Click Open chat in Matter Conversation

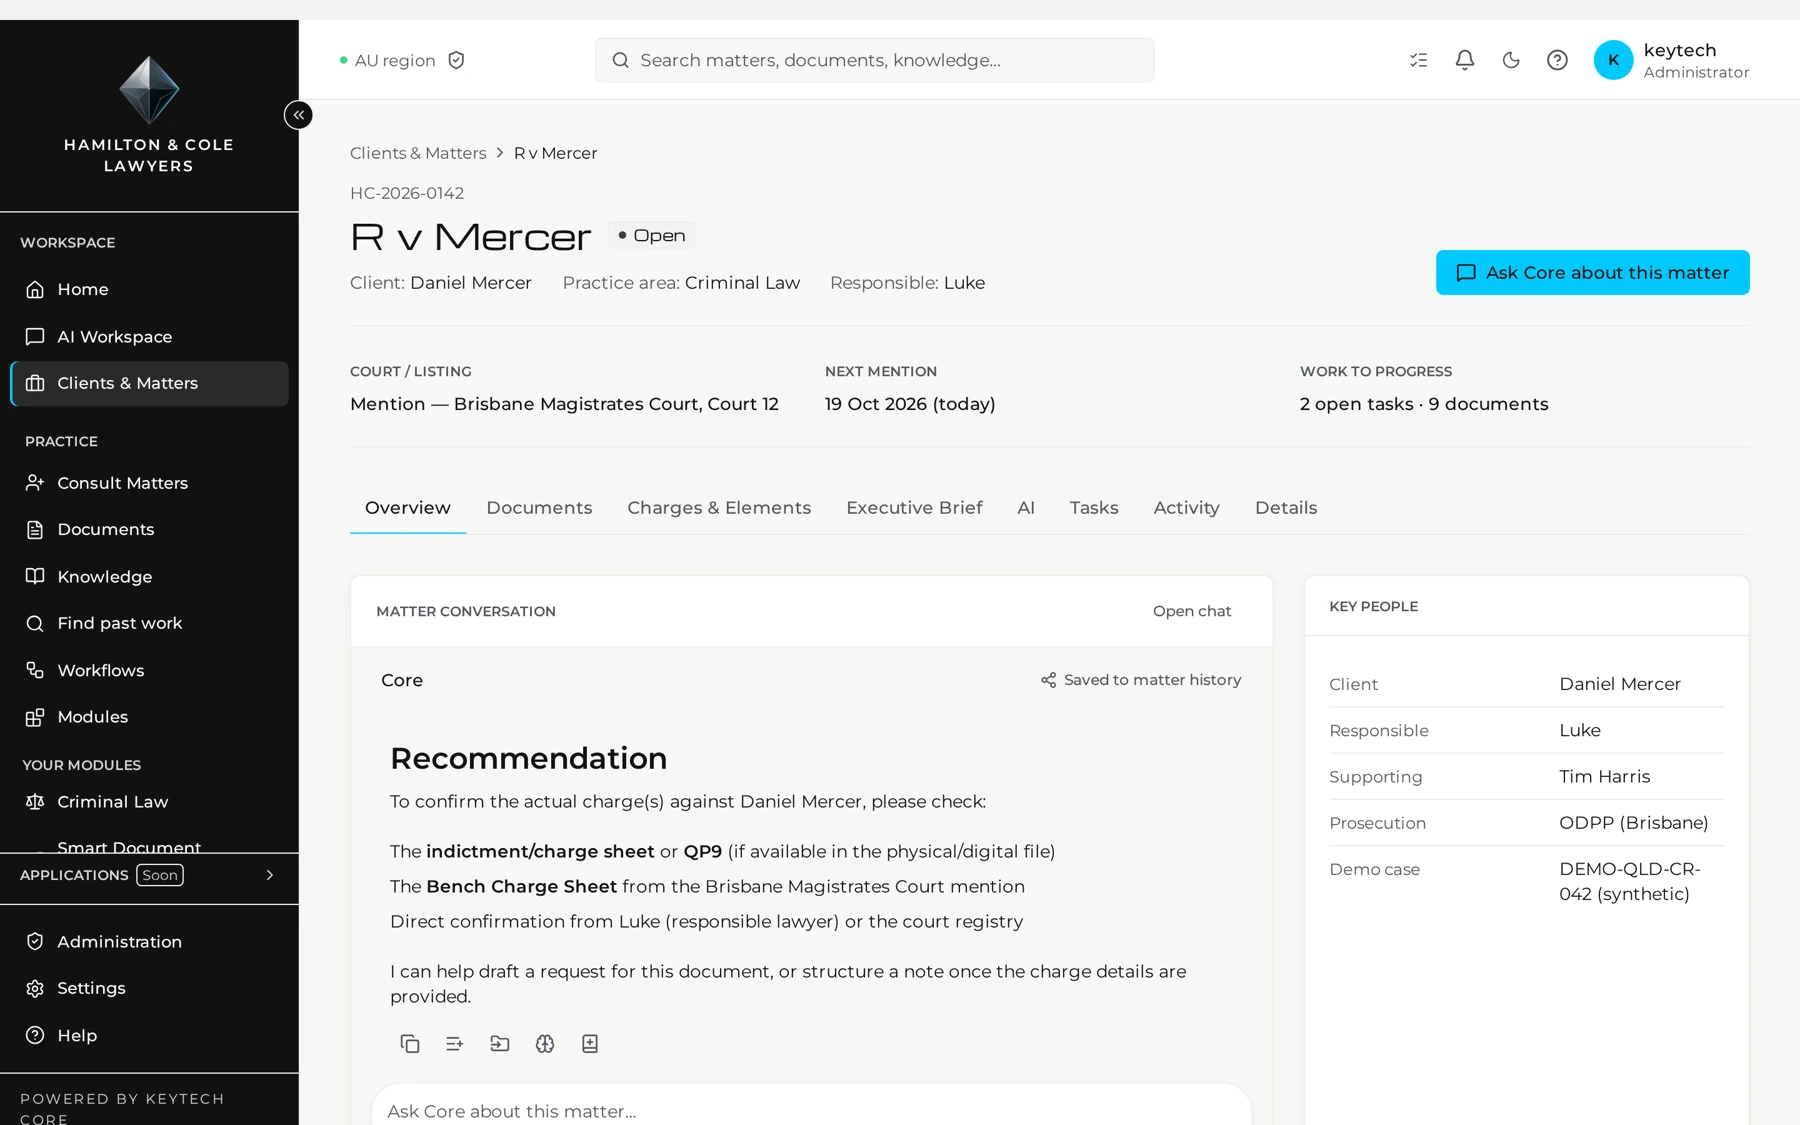[x=1192, y=611]
